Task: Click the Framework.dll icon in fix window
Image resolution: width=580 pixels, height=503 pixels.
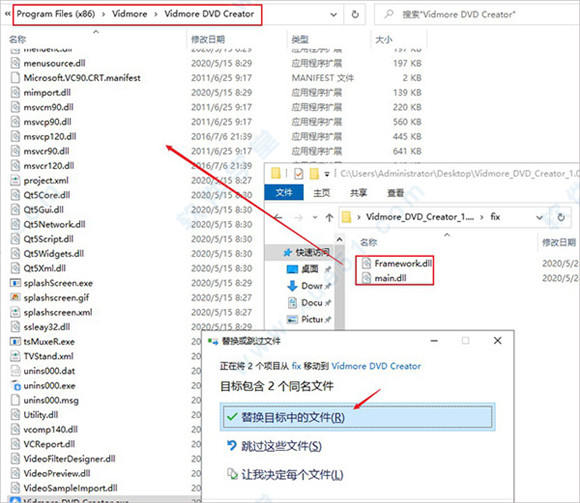Action: (366, 263)
